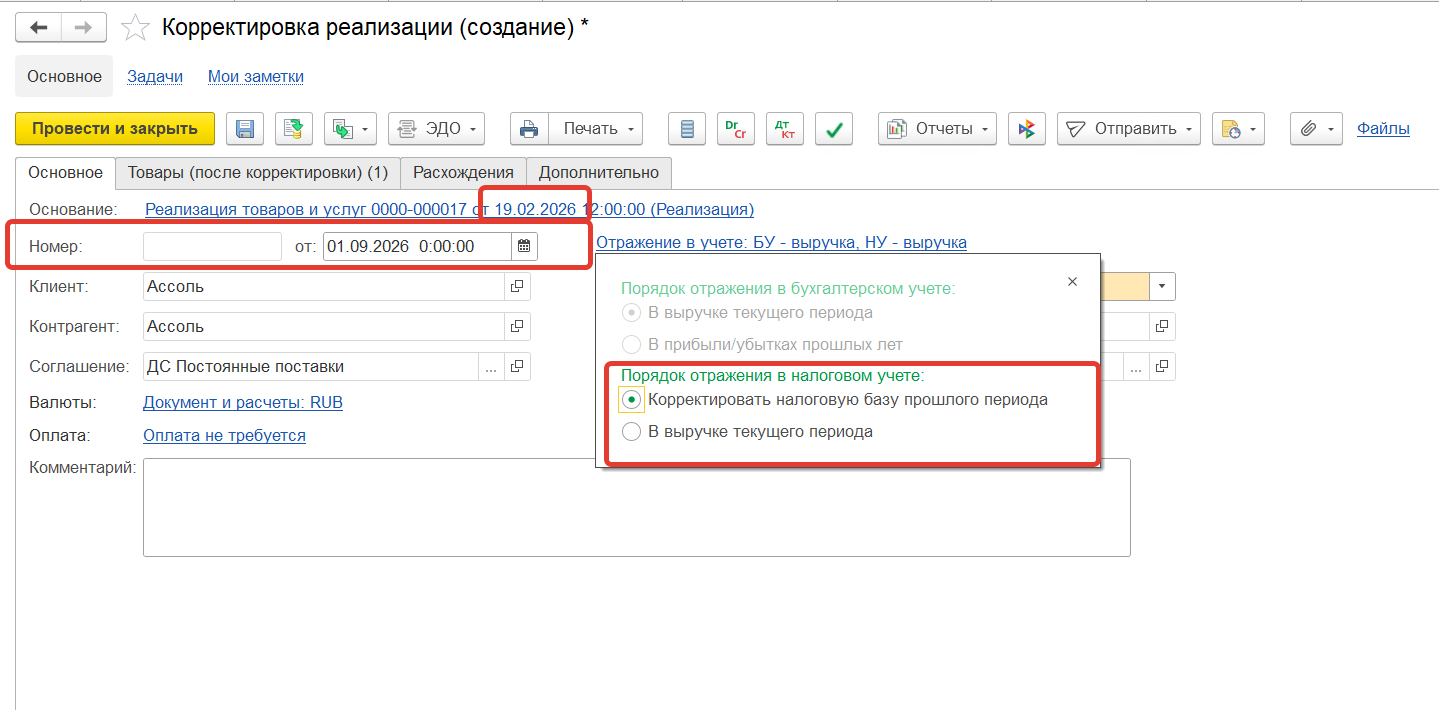The image size is (1439, 710).
Task: Open the paperclip attachments dropdown
Action: 1316,129
